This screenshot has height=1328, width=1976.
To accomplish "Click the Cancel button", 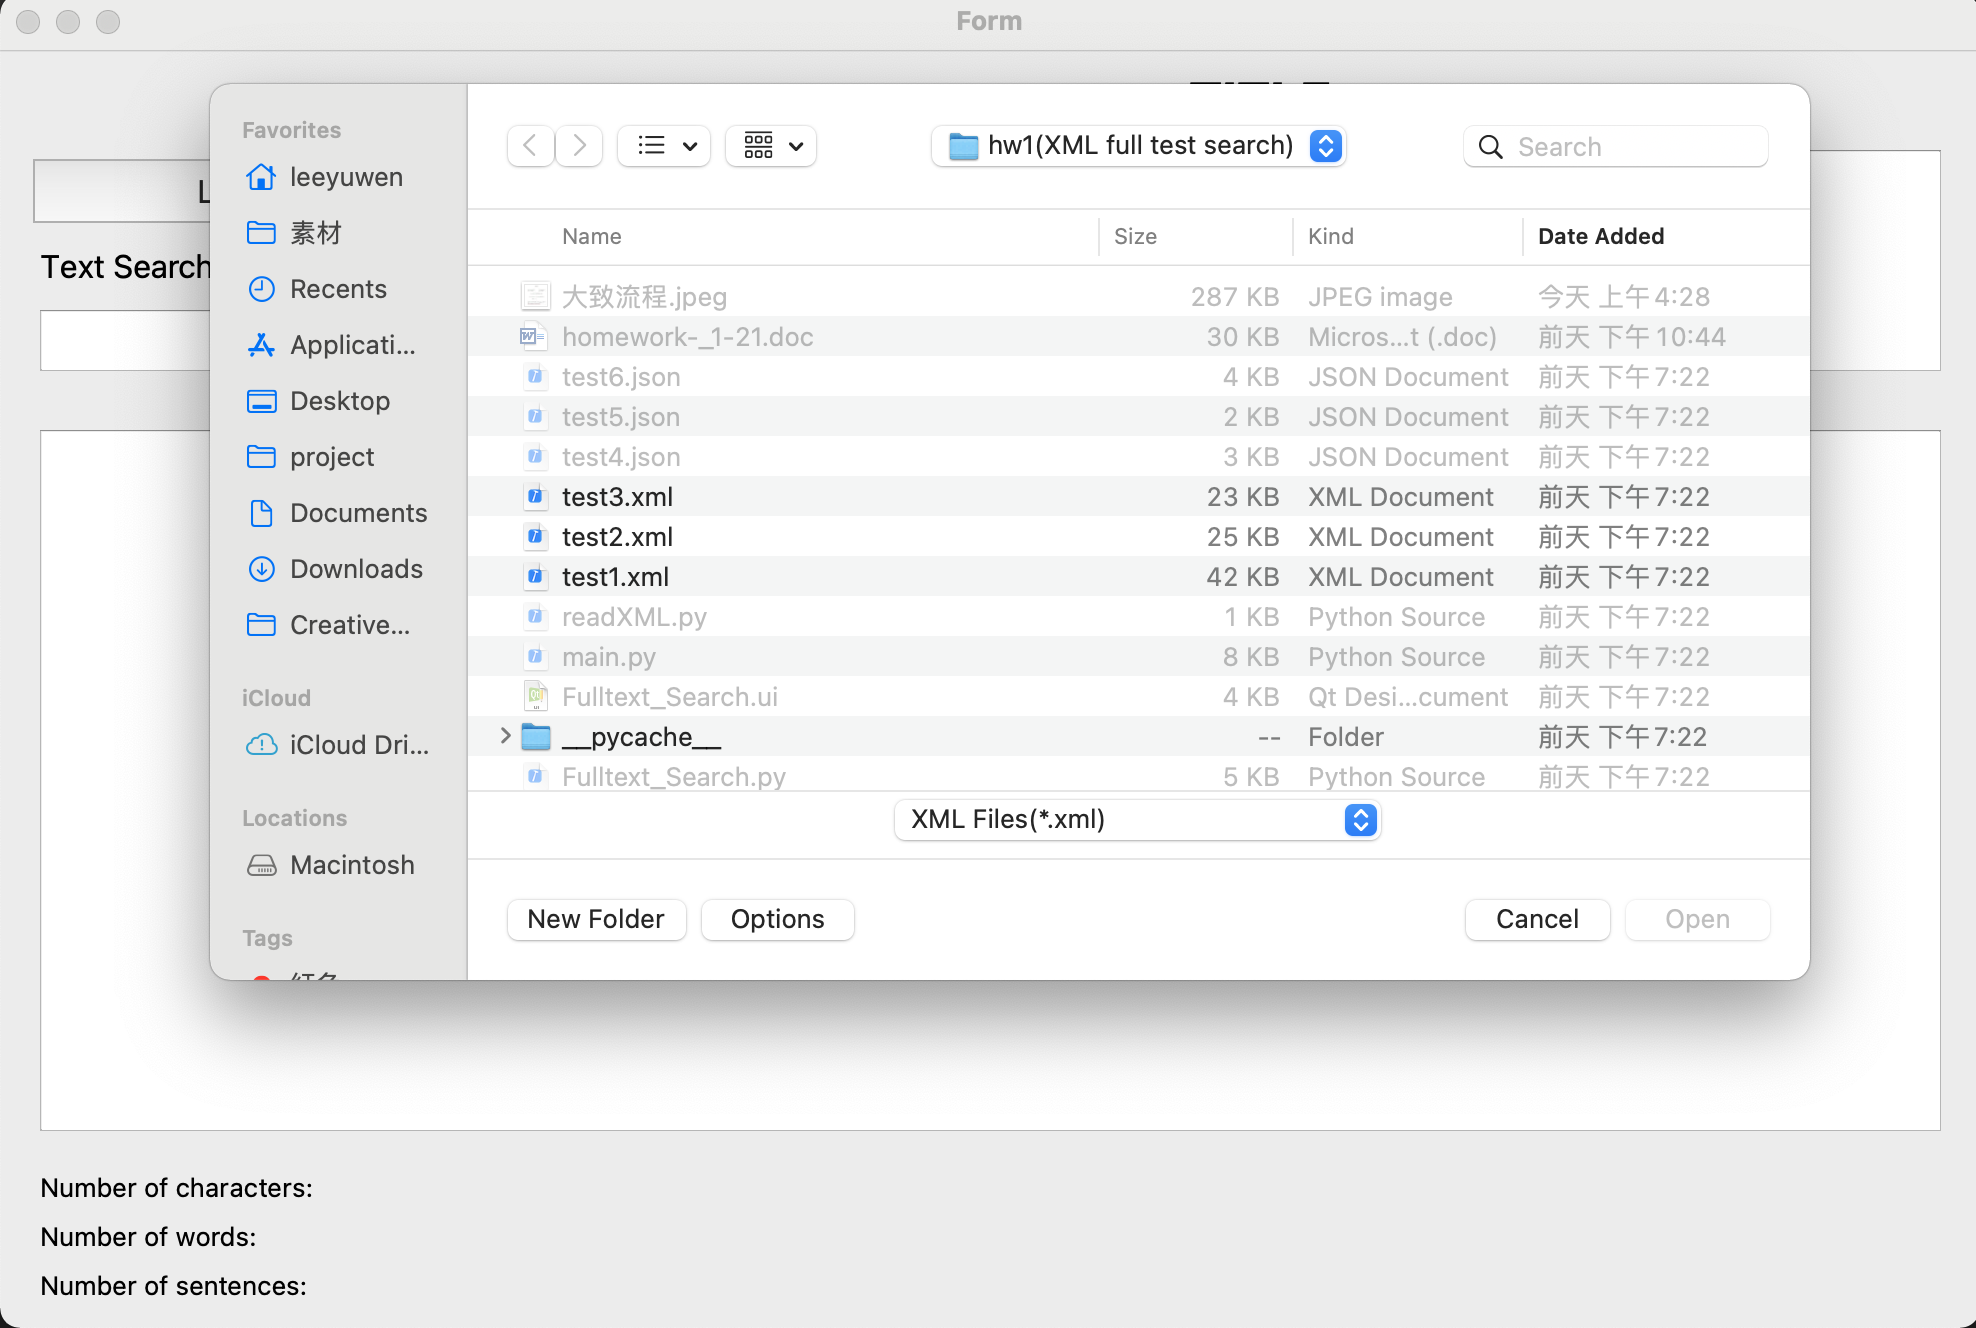I will coord(1536,920).
